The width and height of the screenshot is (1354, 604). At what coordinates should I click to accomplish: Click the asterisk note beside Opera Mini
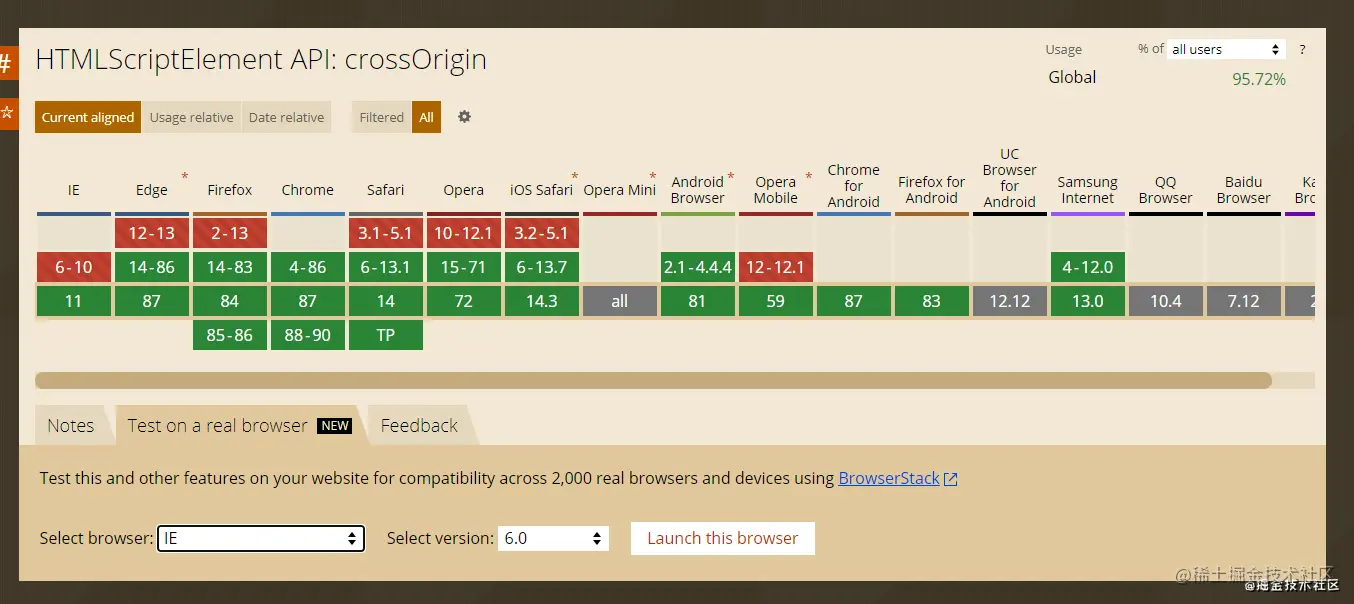pyautogui.click(x=653, y=177)
